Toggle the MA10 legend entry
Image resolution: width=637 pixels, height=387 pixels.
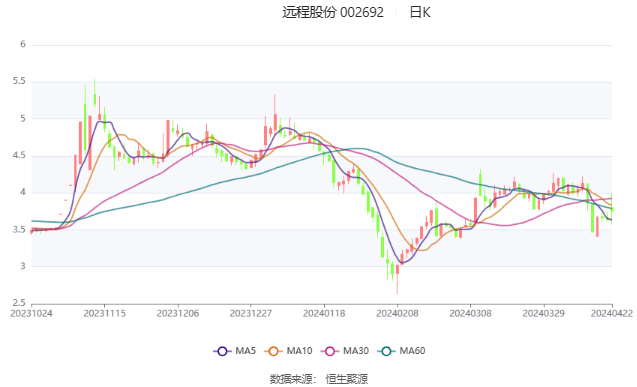(x=288, y=351)
